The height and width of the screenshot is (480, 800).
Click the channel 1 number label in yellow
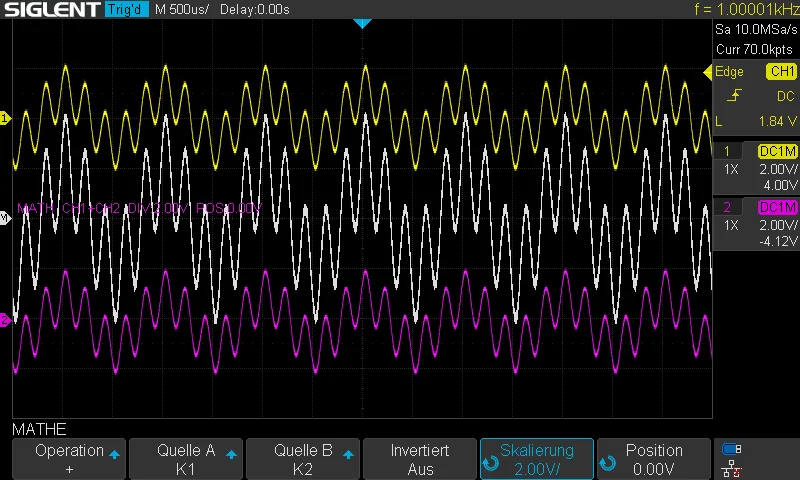coord(727,151)
